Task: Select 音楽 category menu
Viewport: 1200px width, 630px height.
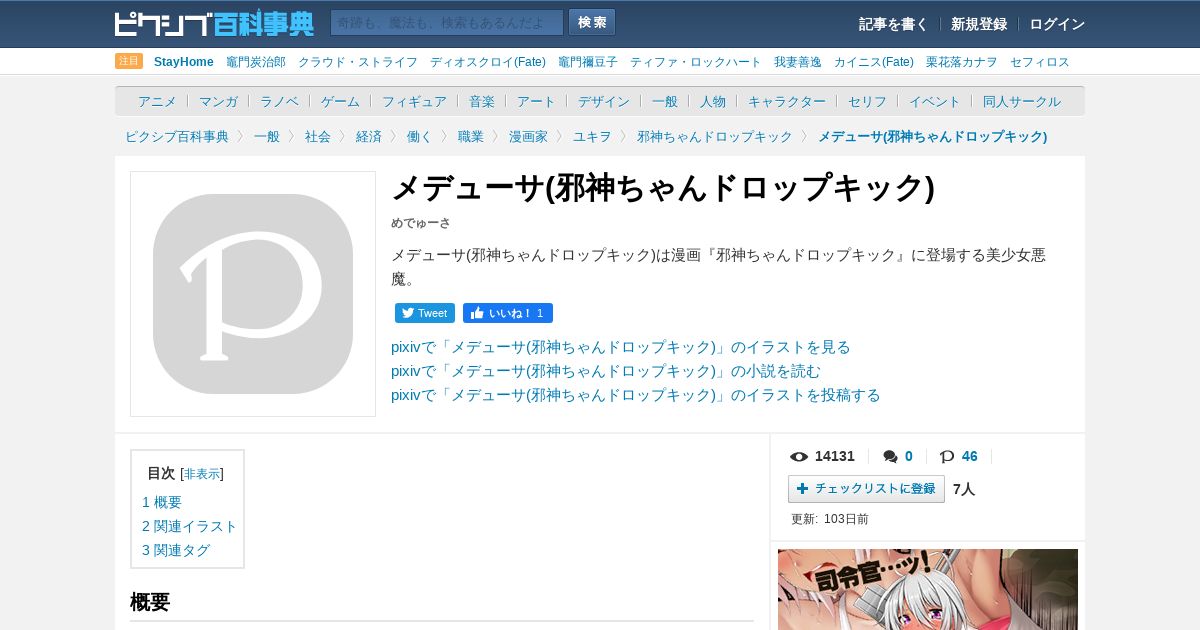Action: click(482, 101)
